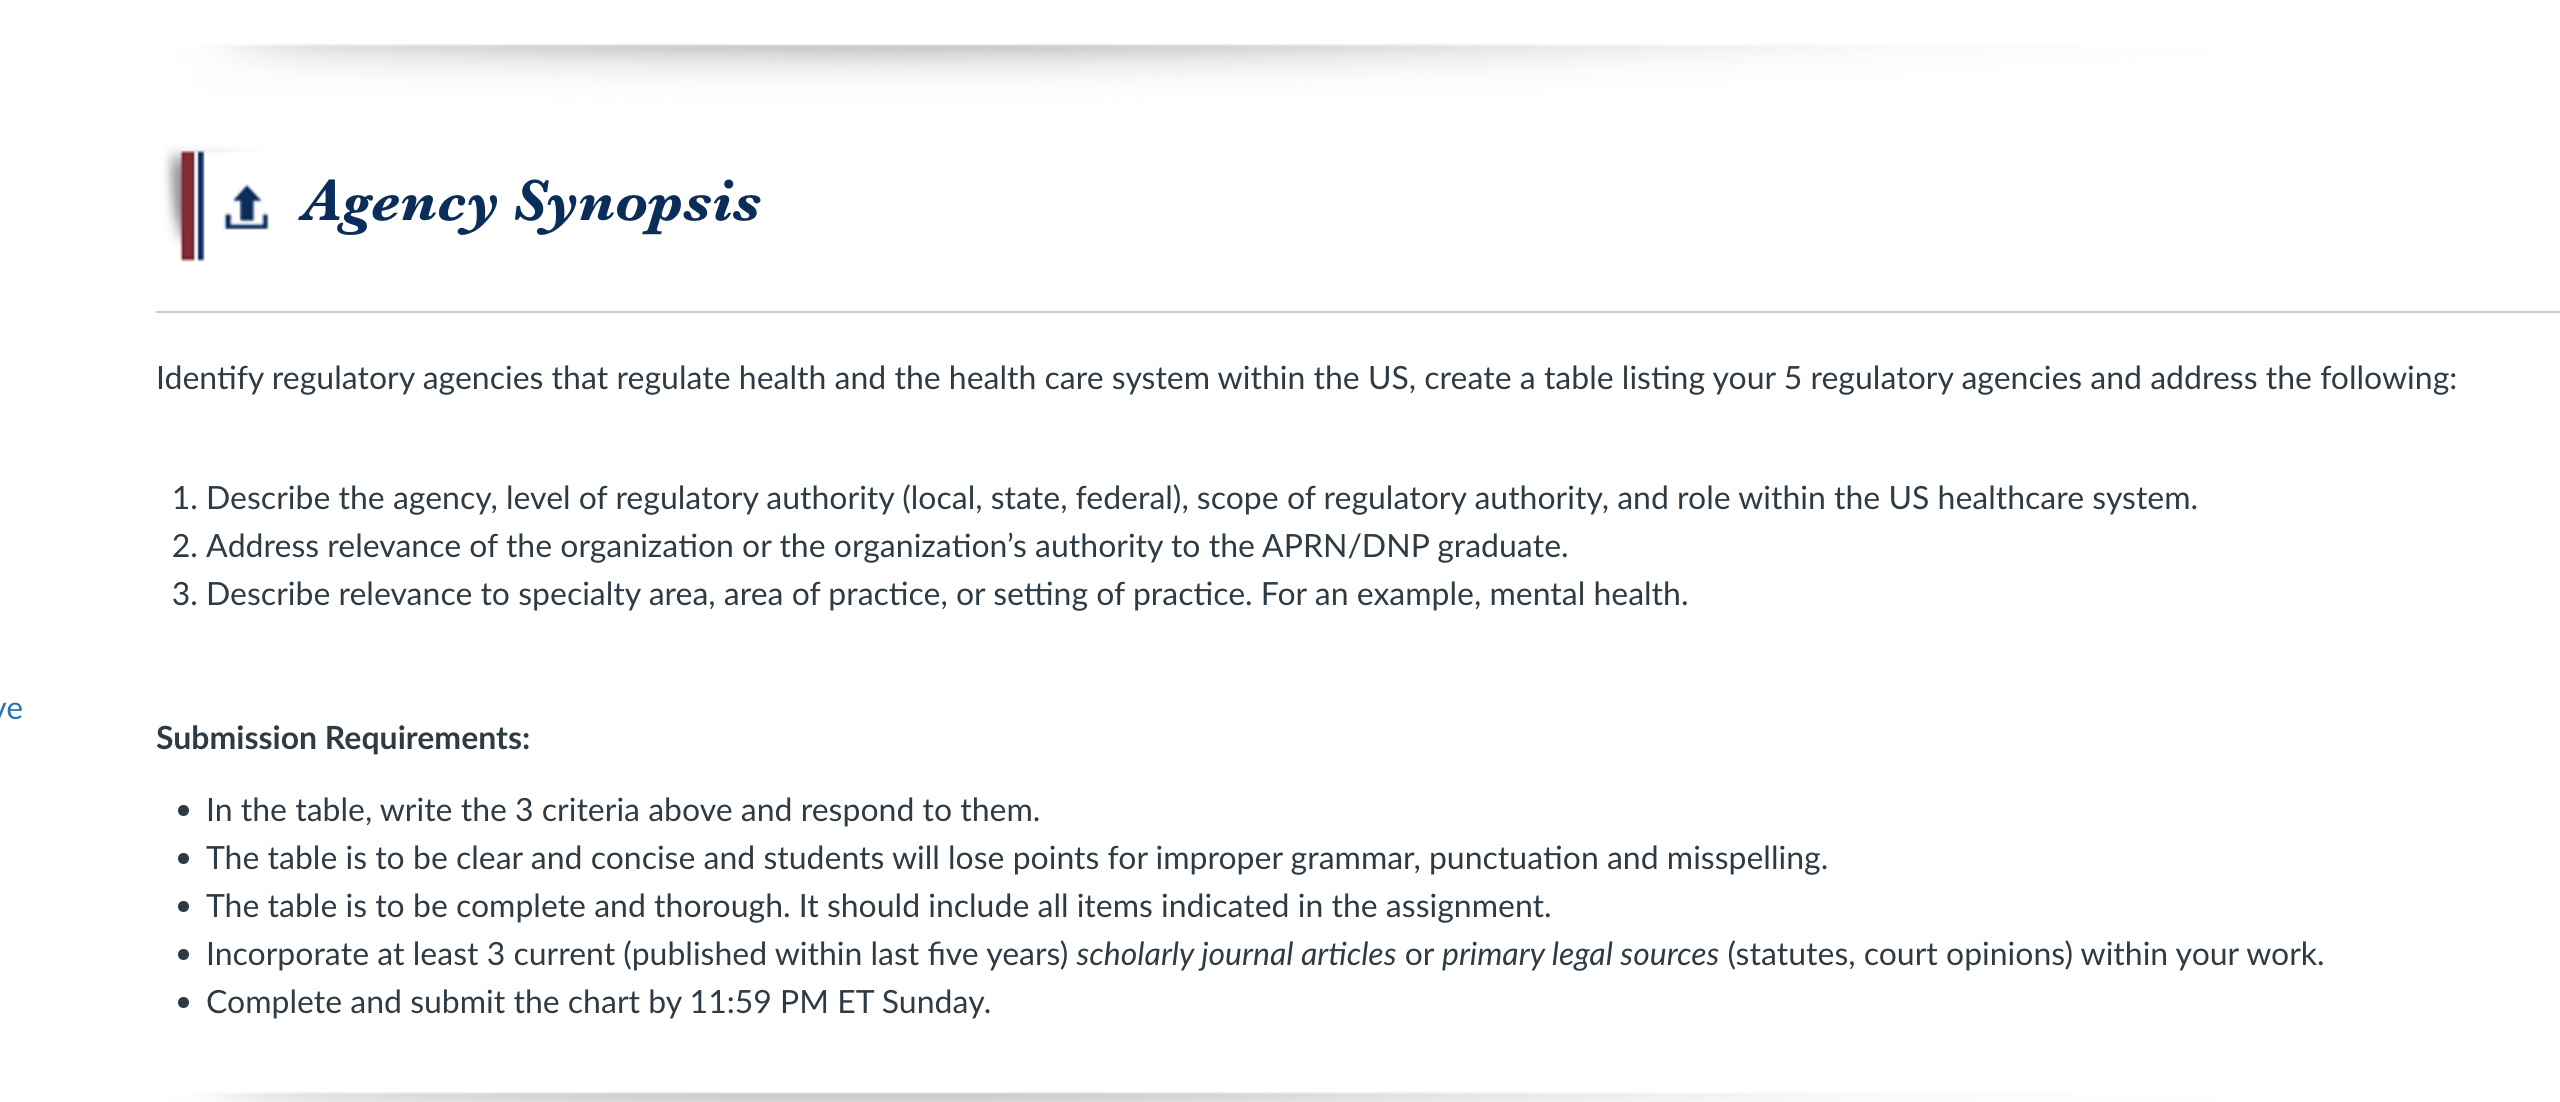Click the bullet about clear and concise table
Screen dimensions: 2560x1102
tap(1017, 858)
